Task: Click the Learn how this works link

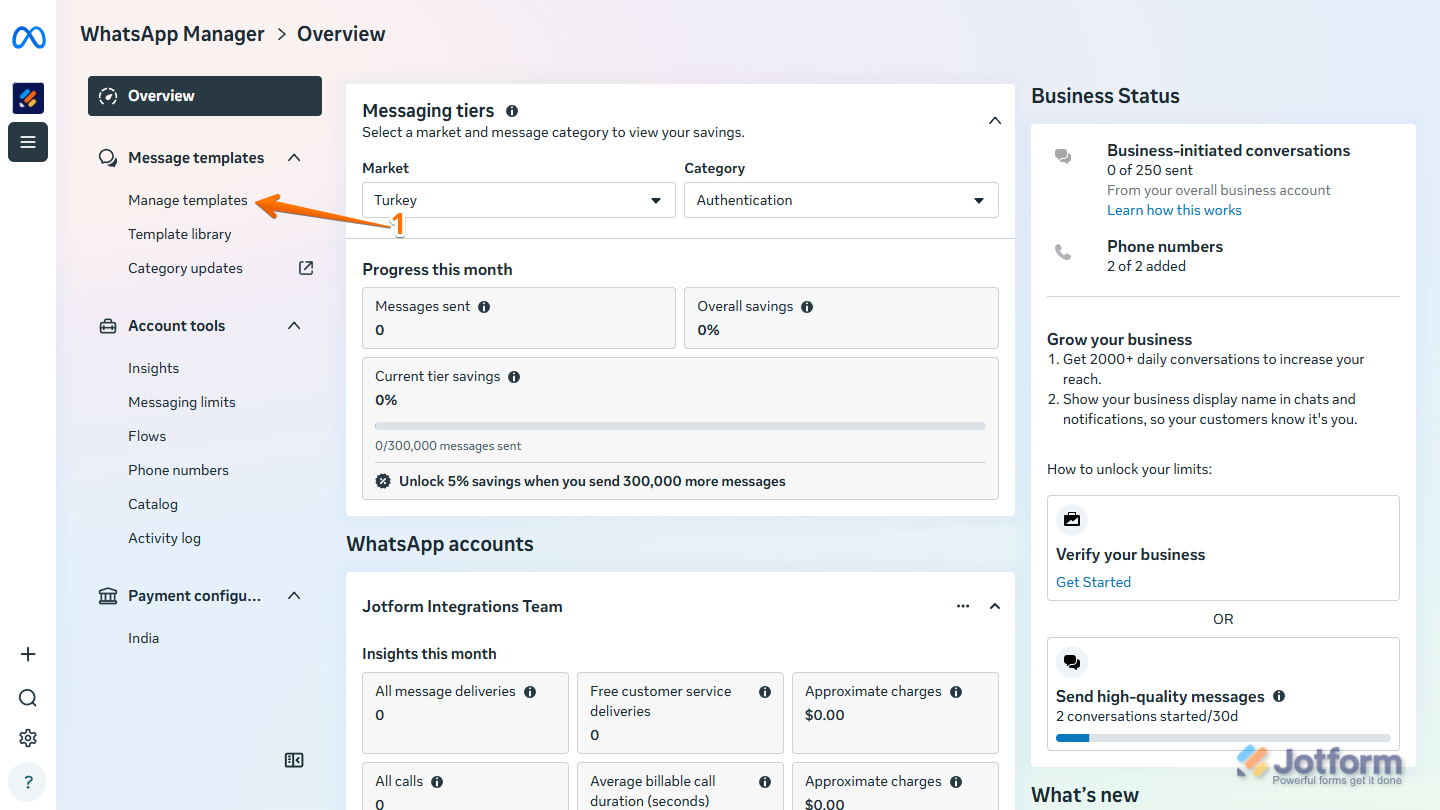Action: coord(1174,210)
